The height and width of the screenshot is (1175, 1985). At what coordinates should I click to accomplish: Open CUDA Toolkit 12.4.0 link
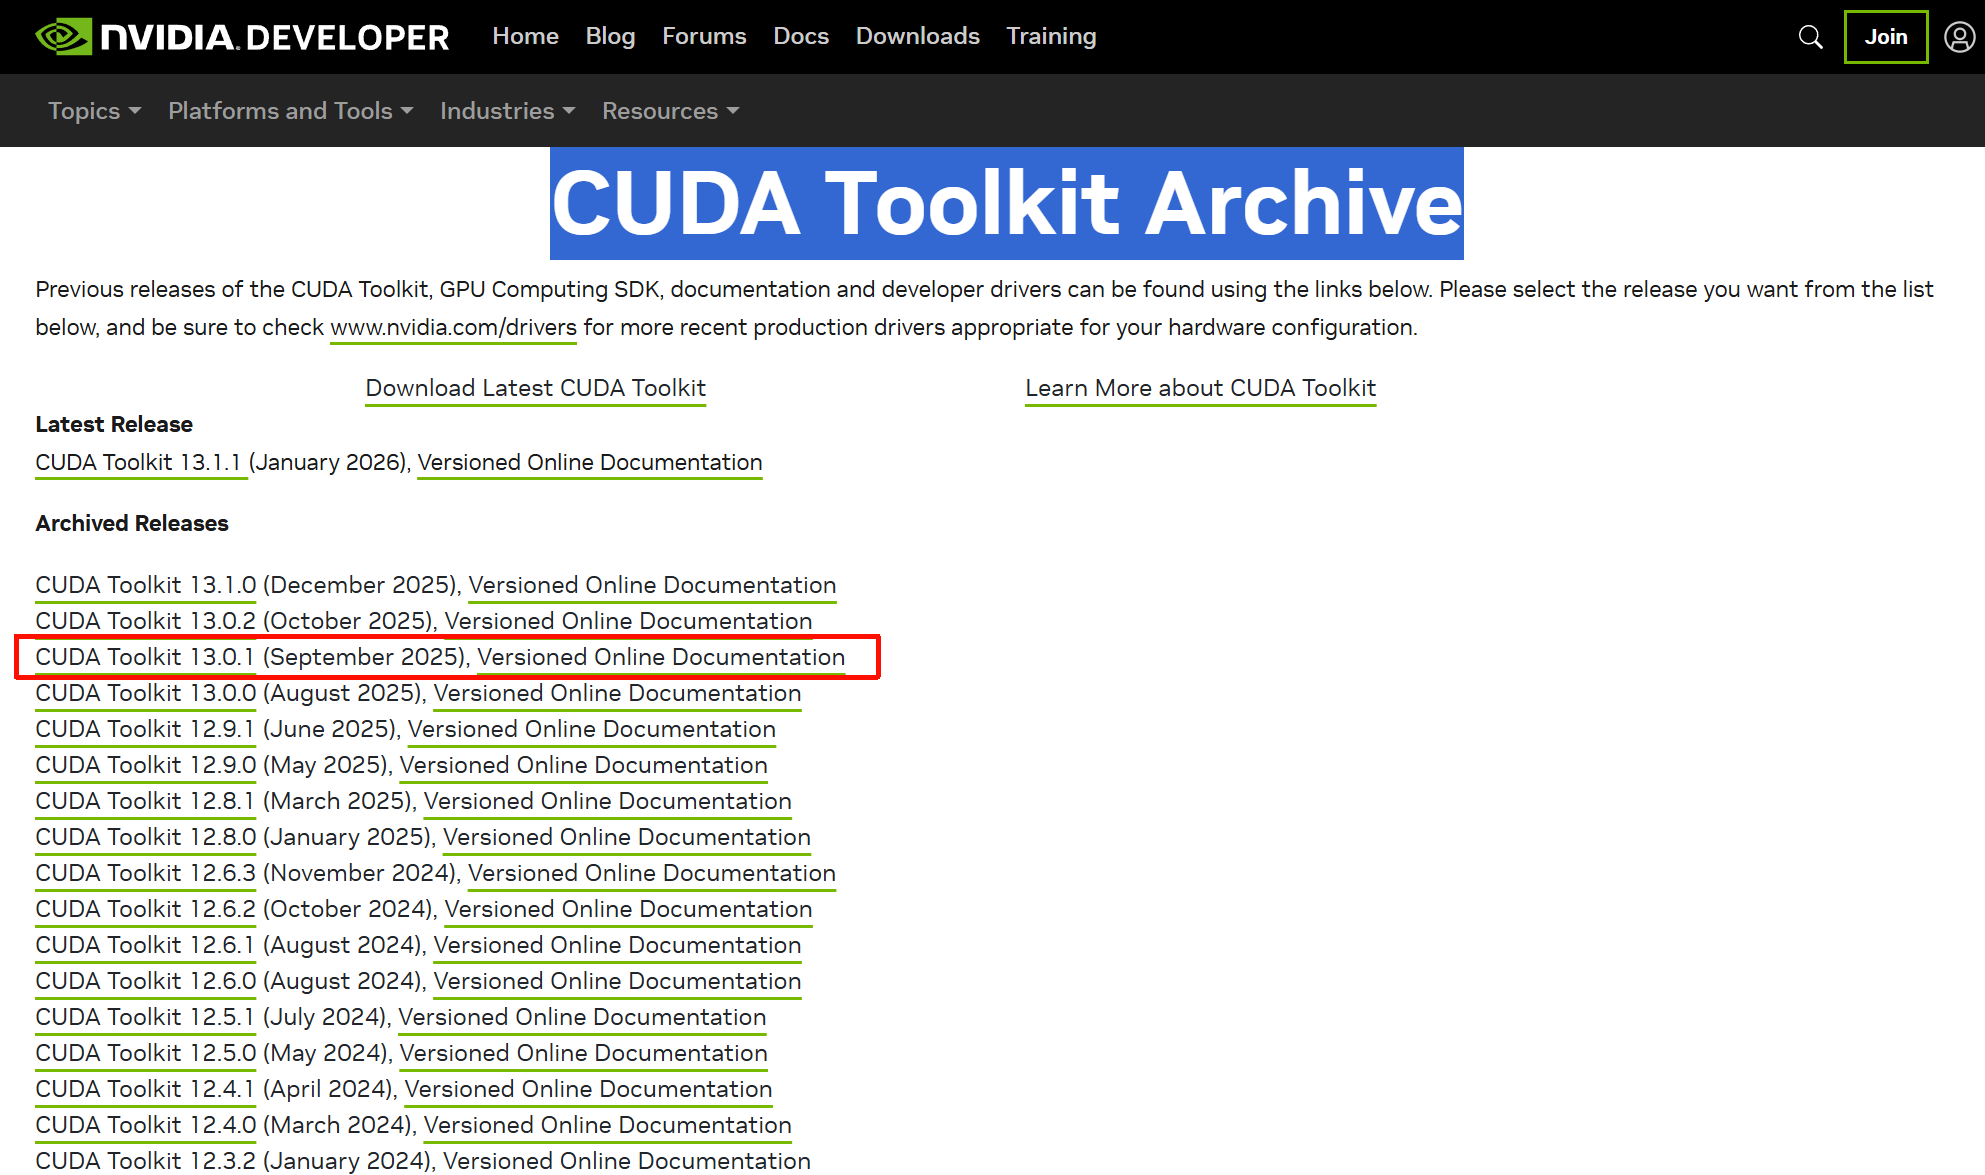(x=146, y=1126)
